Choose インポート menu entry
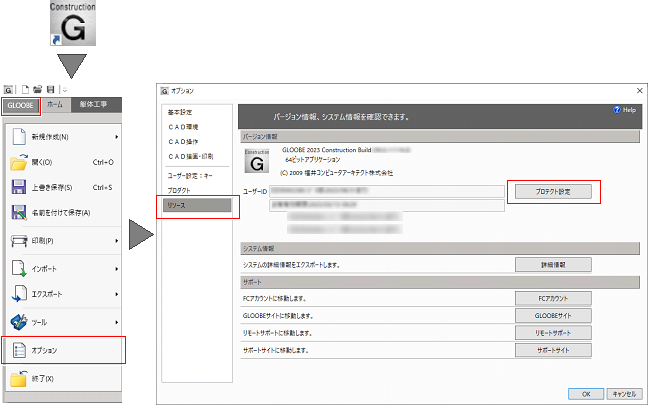Image resolution: width=648 pixels, height=405 pixels. coord(64,269)
